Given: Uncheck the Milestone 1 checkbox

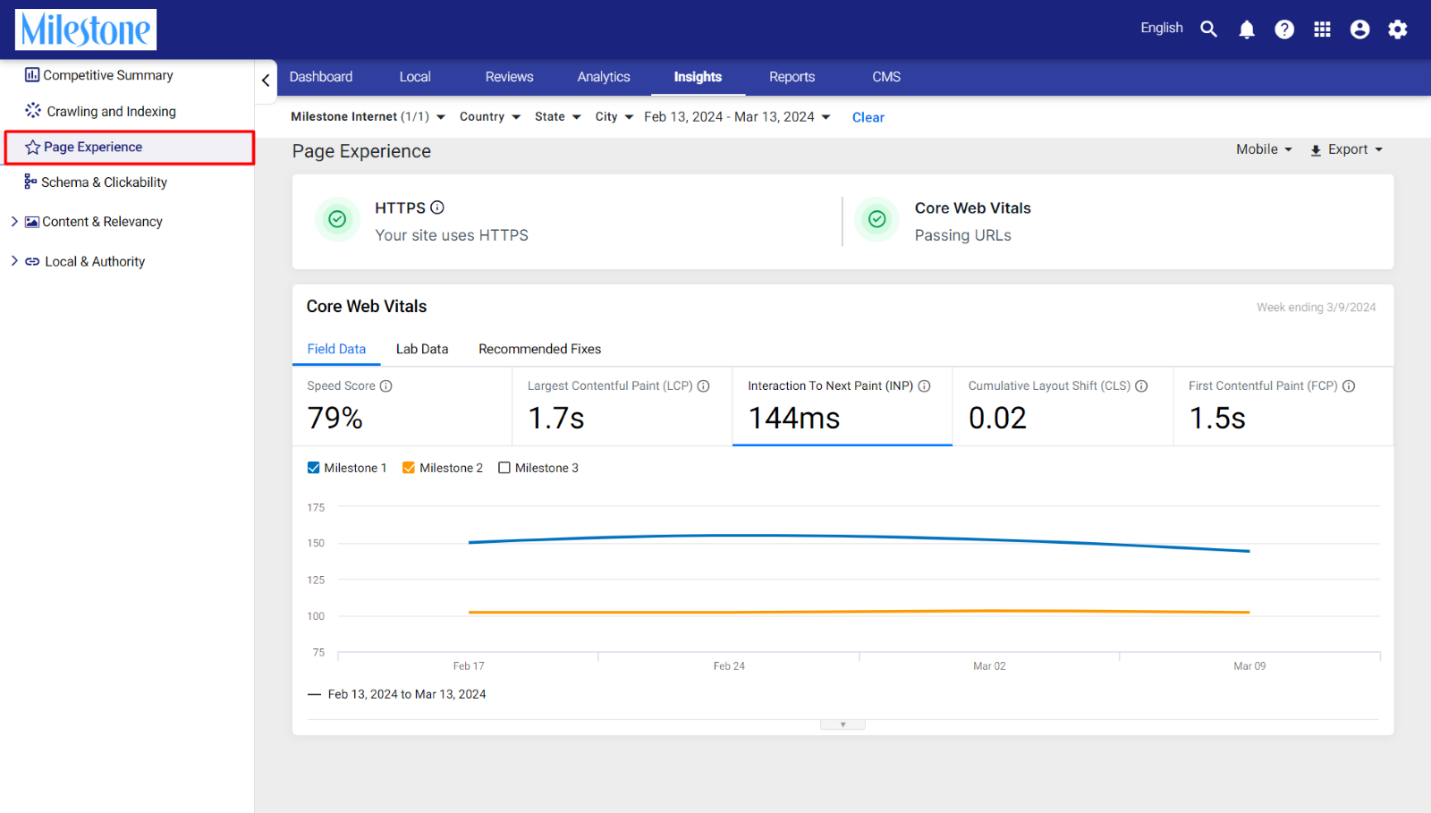Looking at the screenshot, I should pyautogui.click(x=314, y=468).
